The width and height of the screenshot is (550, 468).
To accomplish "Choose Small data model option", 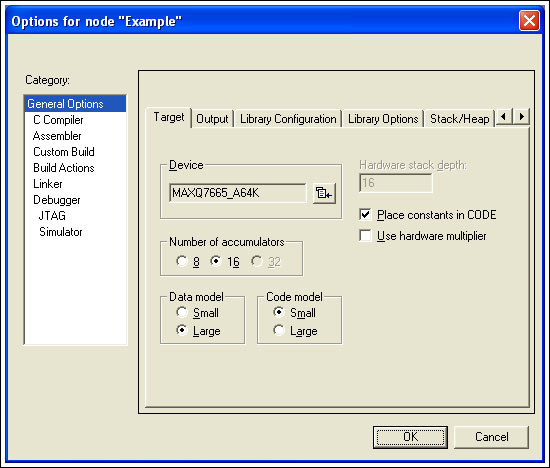I will click(182, 312).
